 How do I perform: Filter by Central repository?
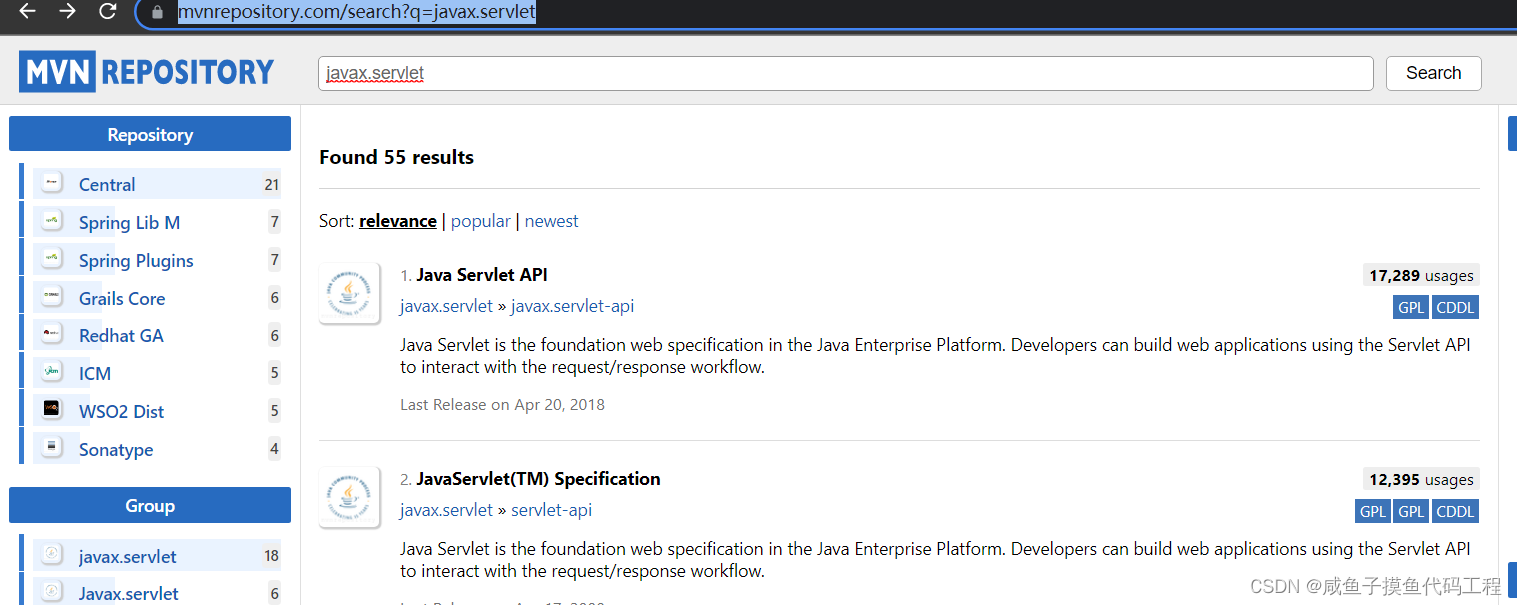(107, 184)
